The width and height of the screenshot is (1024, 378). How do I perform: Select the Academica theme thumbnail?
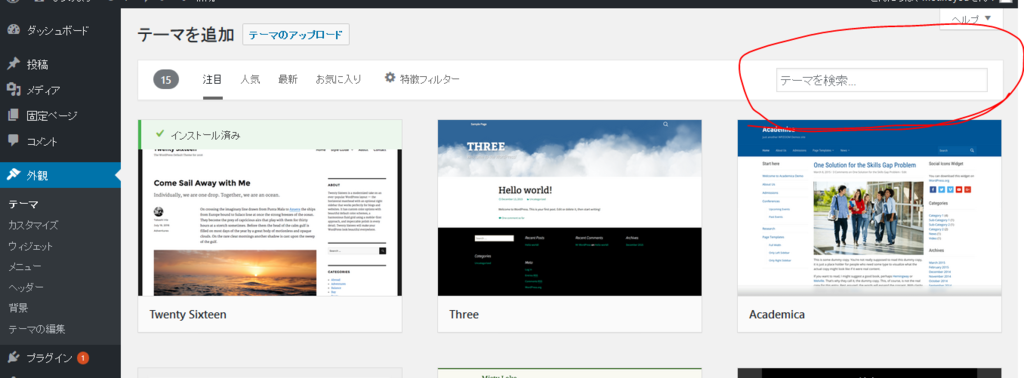tap(869, 208)
